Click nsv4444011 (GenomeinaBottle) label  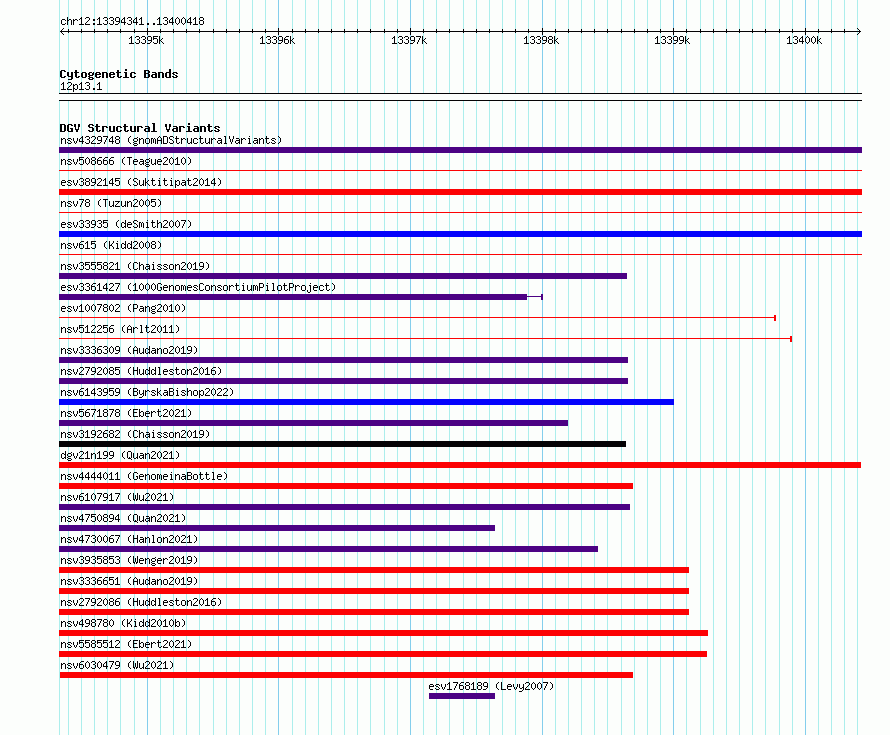[144, 476]
